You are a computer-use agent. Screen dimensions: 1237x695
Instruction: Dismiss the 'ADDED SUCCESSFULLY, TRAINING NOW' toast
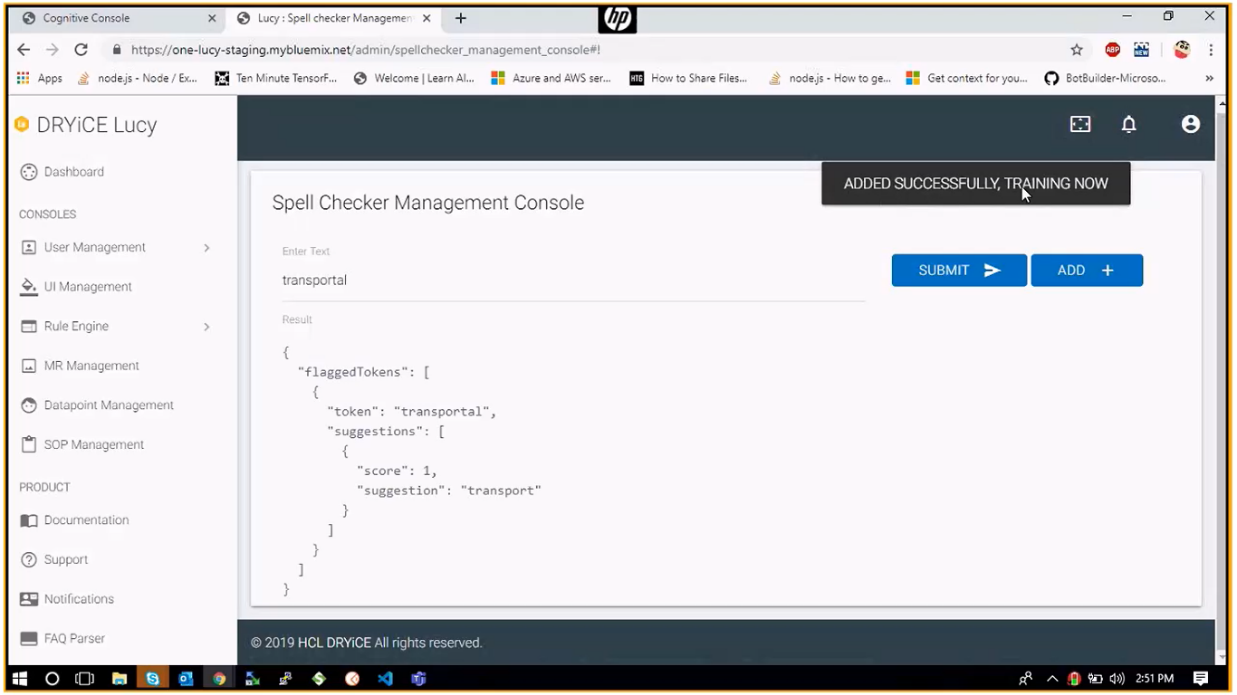976,184
